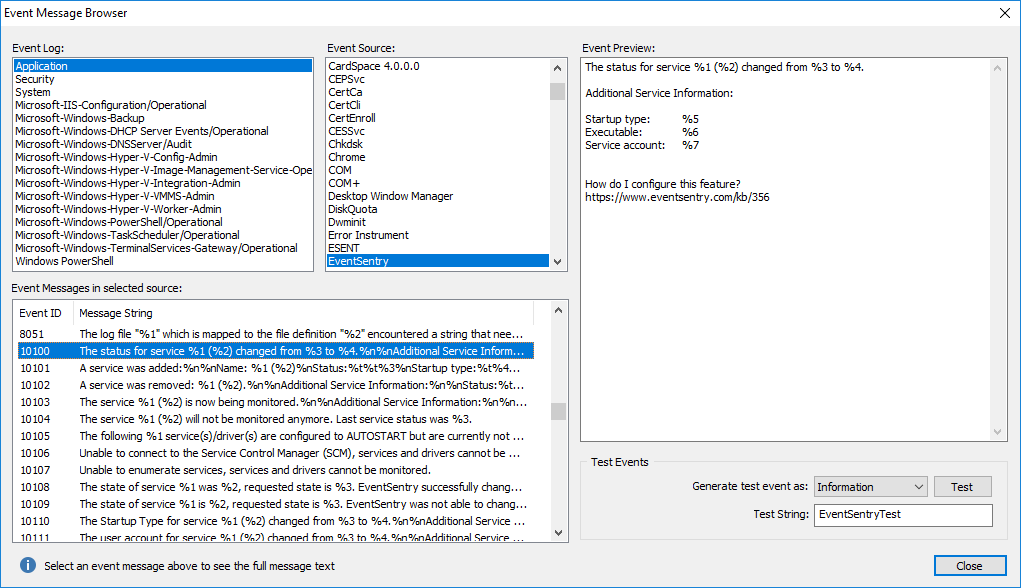Screen dimensions: 1021x588
Task: Close the Event Message Browser window
Action: coord(1005,13)
